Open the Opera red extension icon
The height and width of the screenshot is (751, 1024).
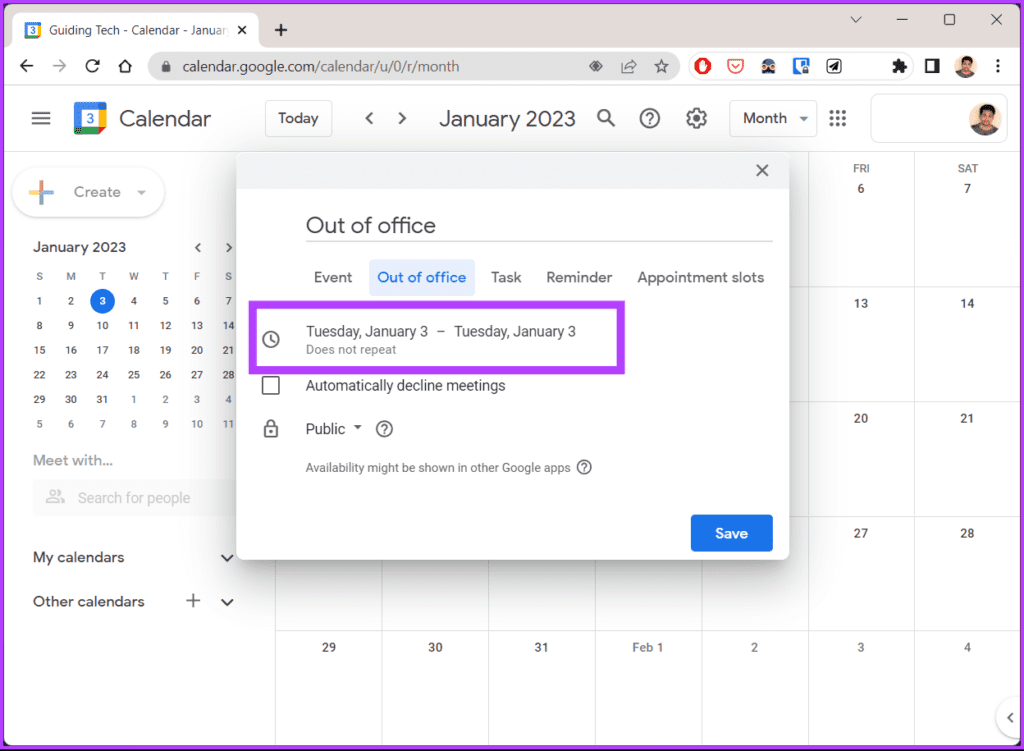[703, 66]
